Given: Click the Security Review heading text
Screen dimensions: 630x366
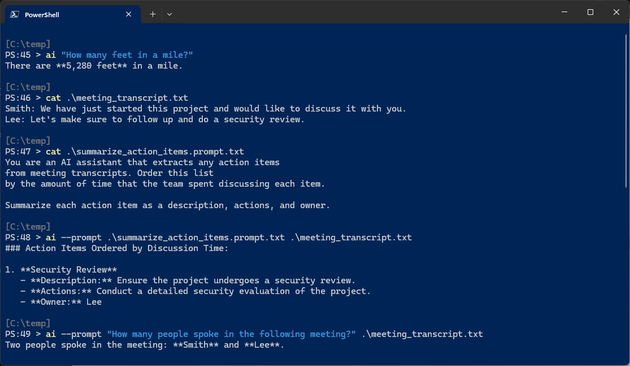Looking at the screenshot, I should 69,270.
